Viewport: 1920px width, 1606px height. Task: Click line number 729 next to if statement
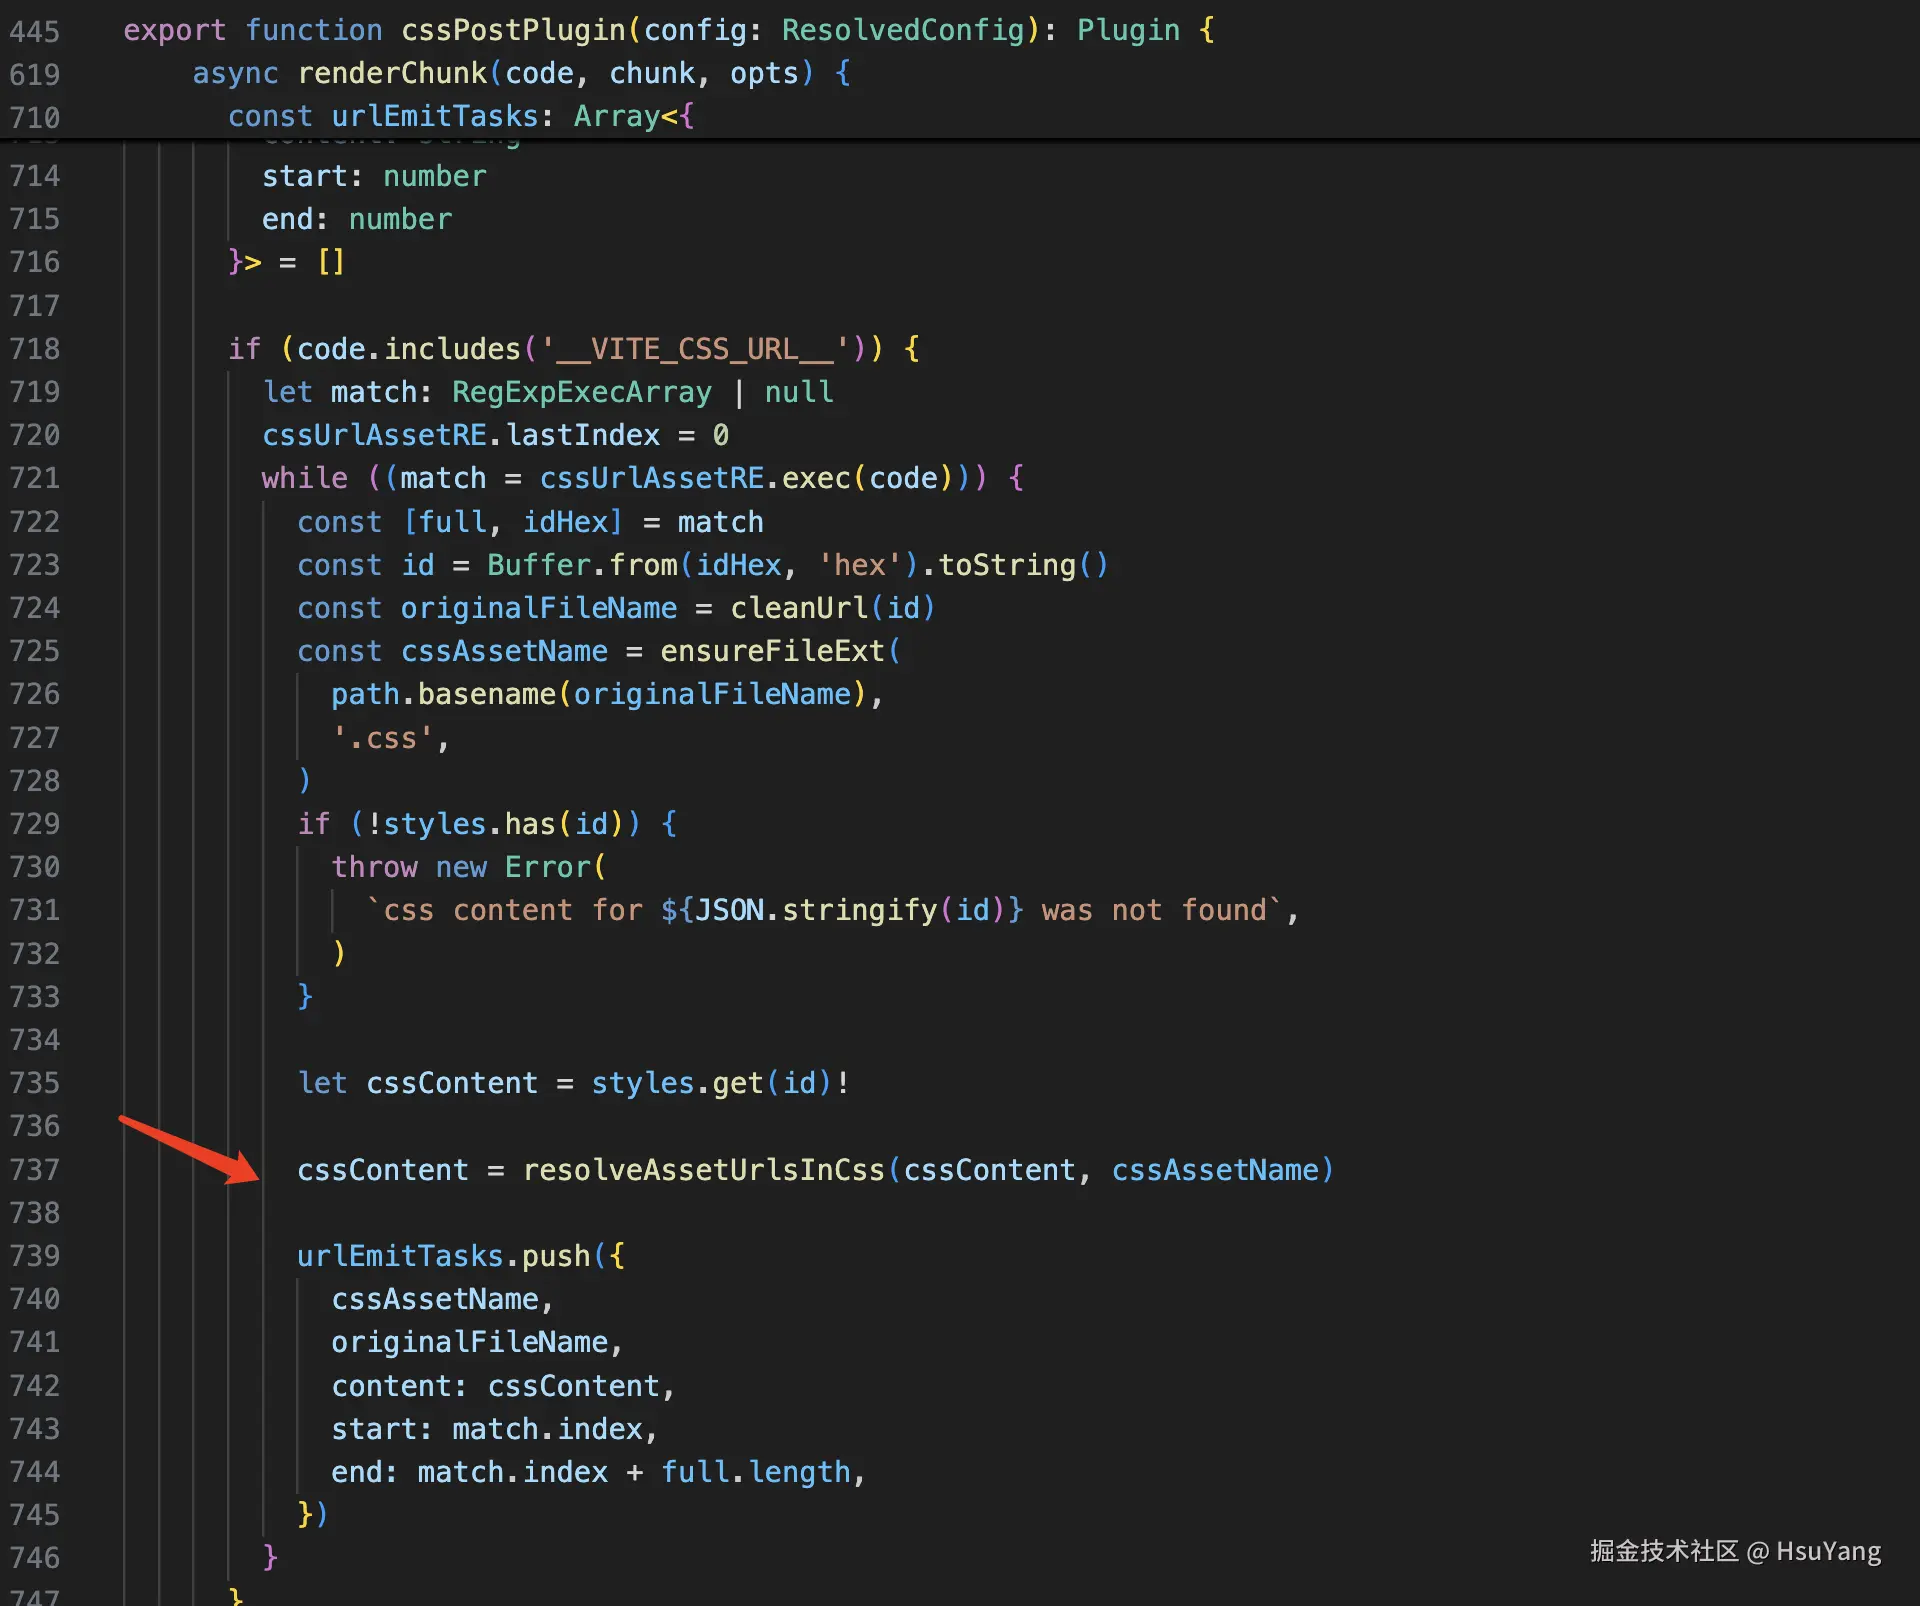35,824
